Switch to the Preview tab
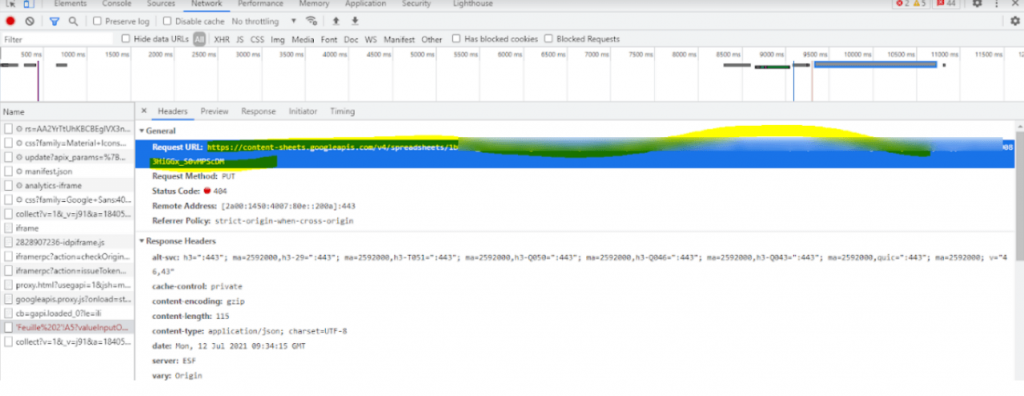Image resolution: width=1024 pixels, height=396 pixels. [214, 112]
